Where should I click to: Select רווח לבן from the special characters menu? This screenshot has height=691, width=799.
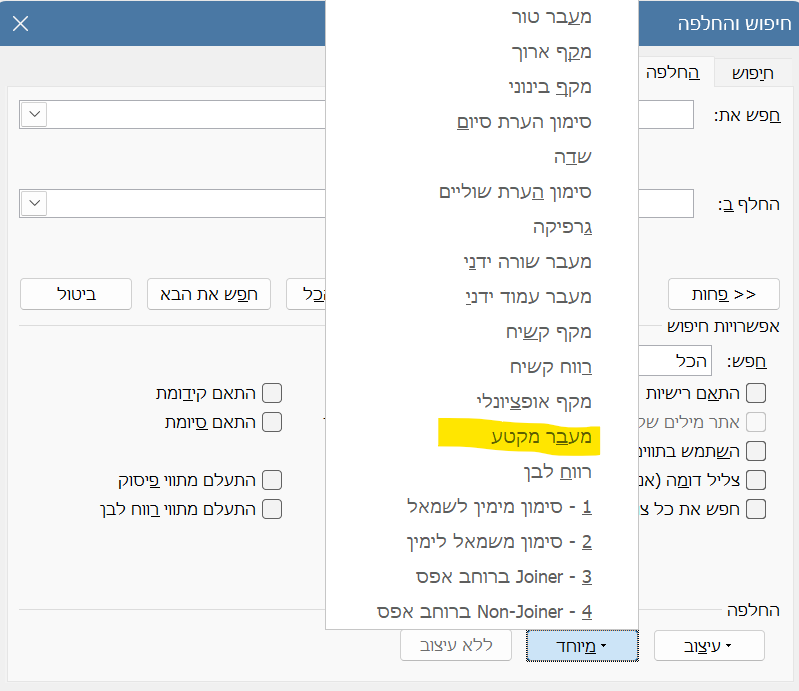tap(557, 472)
